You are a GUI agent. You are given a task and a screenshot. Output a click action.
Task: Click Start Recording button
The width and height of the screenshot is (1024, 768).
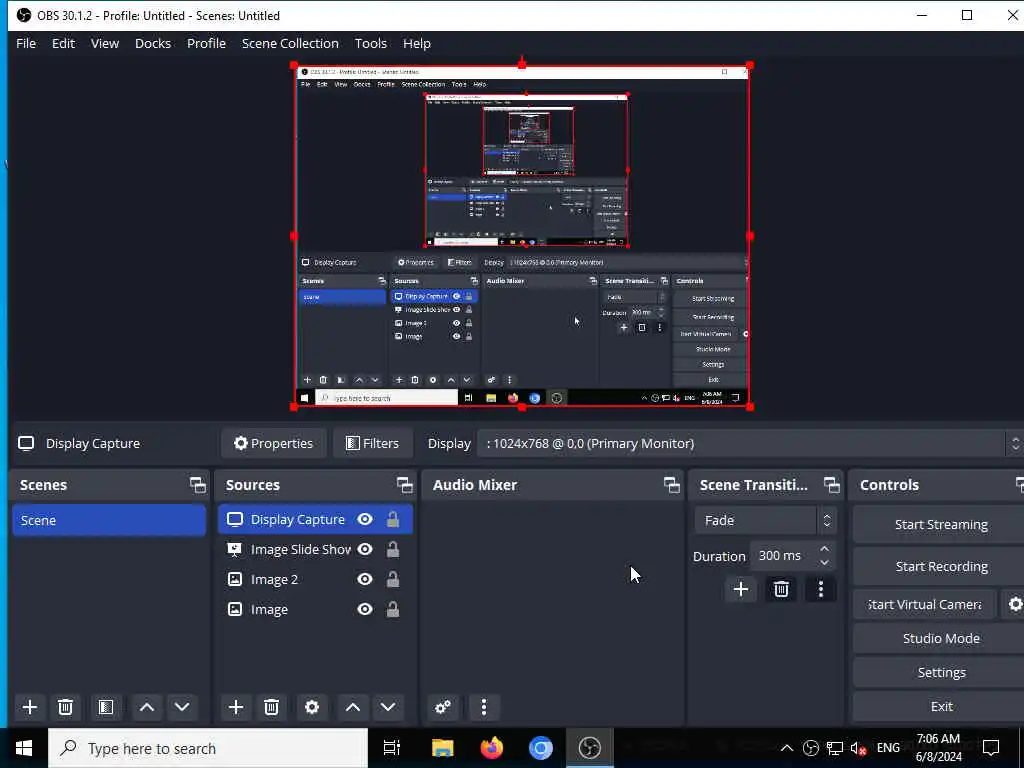(938, 566)
